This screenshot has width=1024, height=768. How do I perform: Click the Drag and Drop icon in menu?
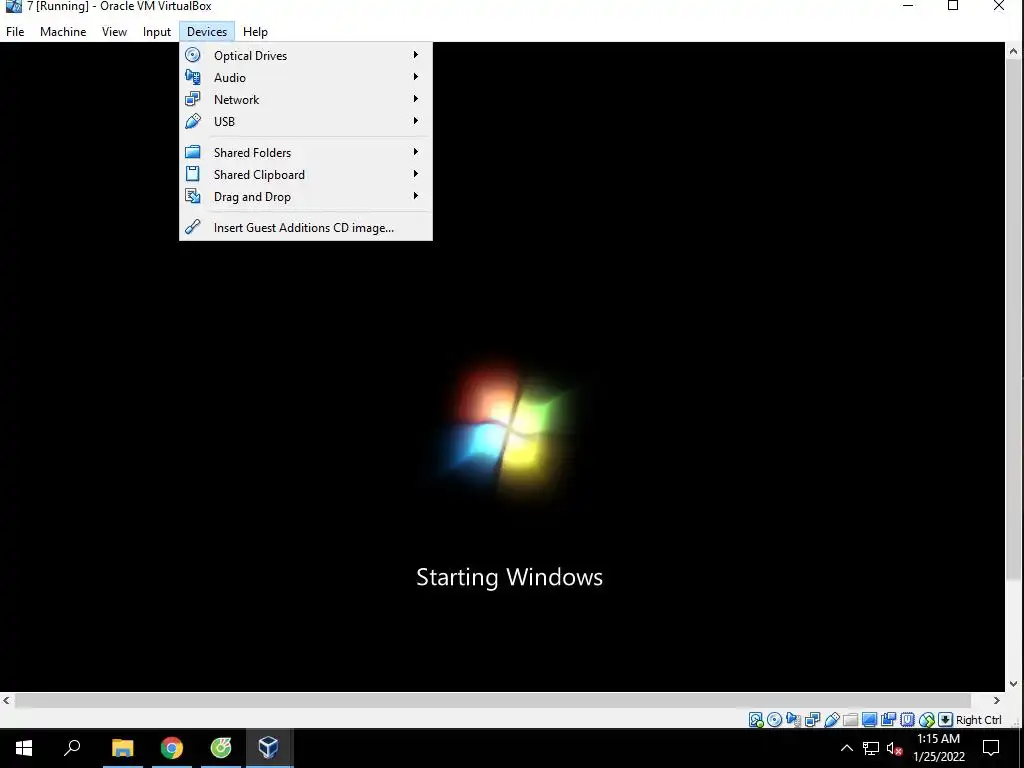tap(193, 196)
